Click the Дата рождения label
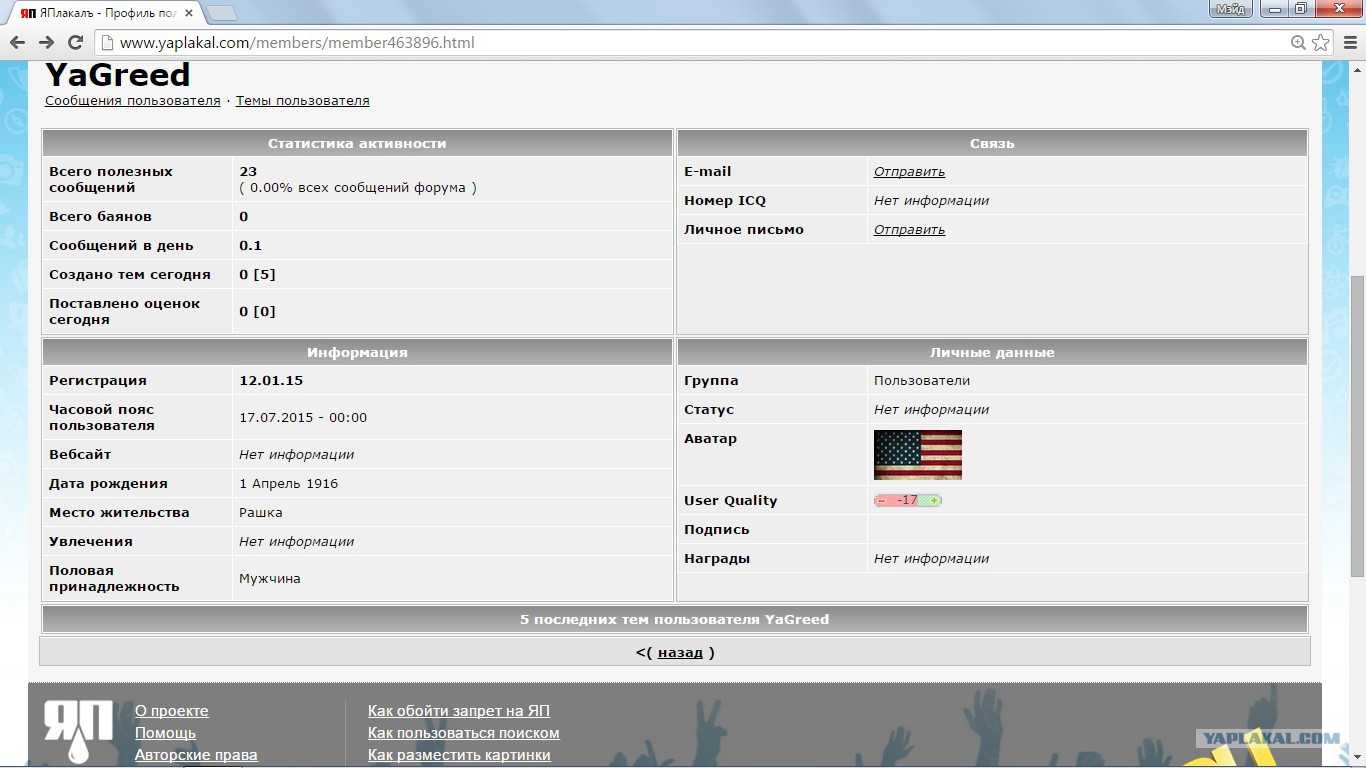This screenshot has height=768, width=1366. pos(108,483)
